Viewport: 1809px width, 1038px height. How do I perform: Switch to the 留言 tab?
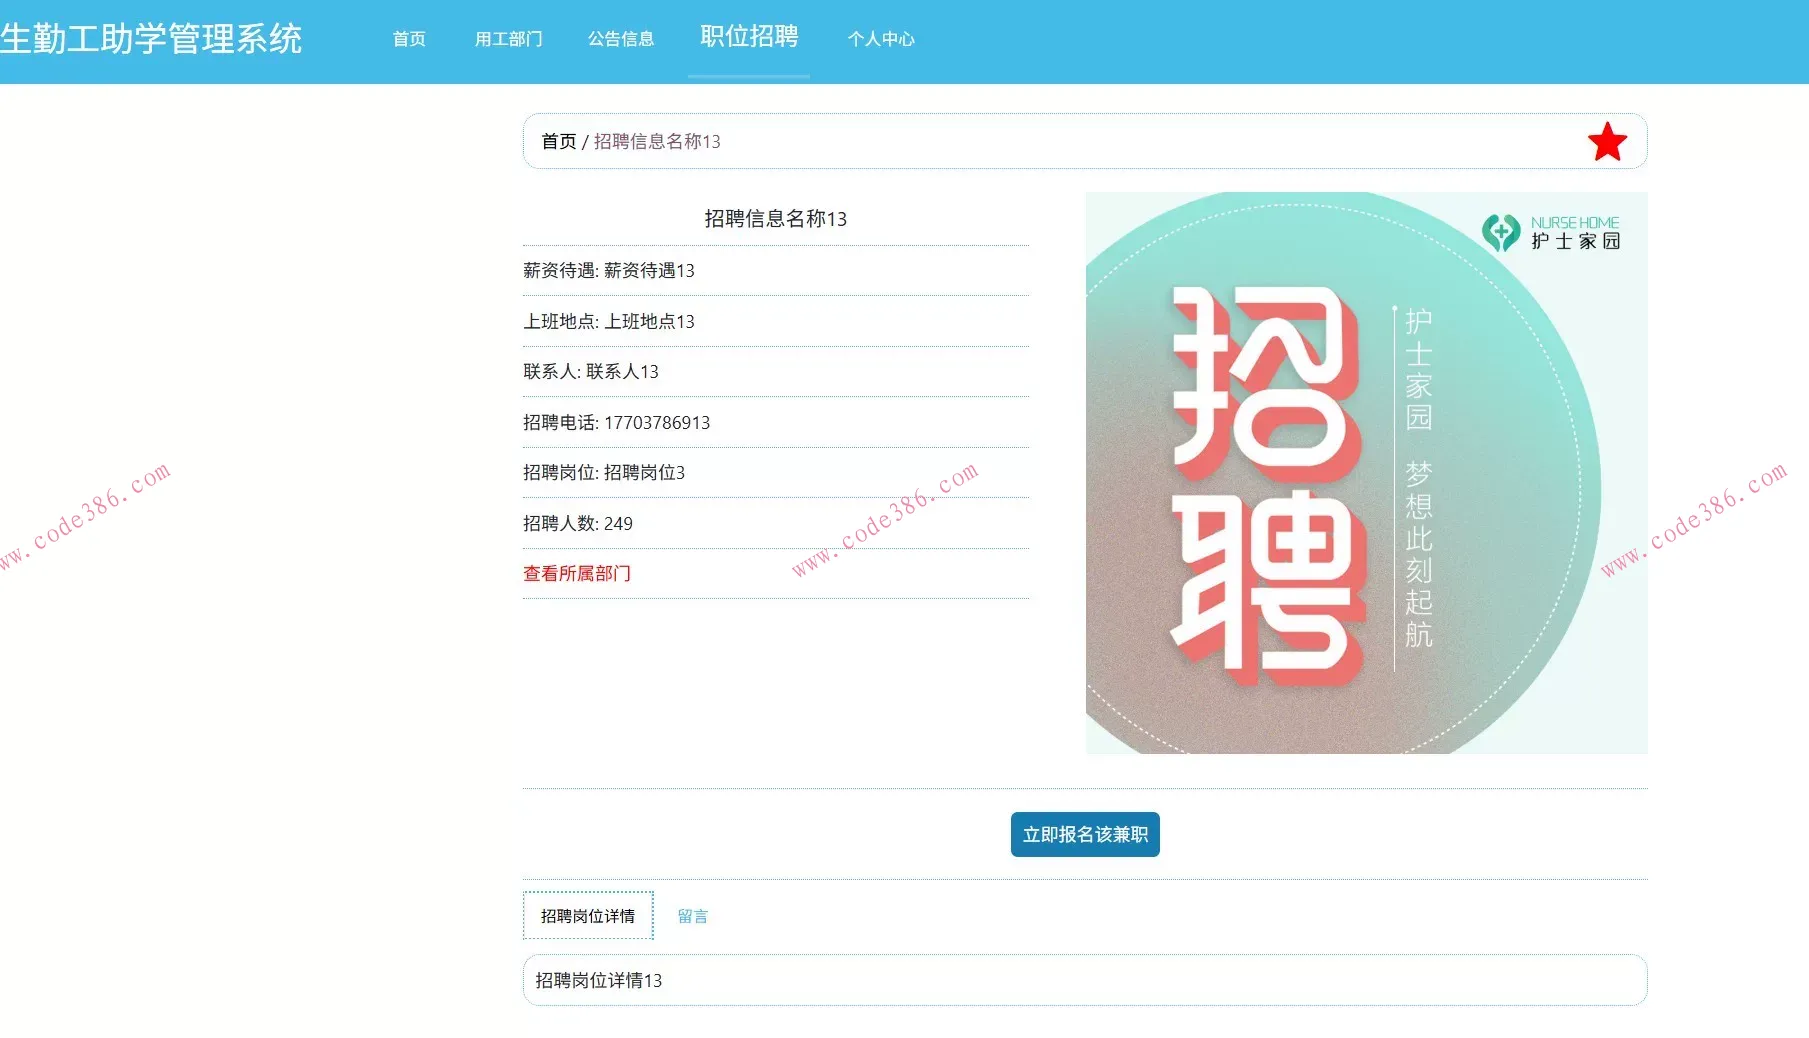(693, 915)
